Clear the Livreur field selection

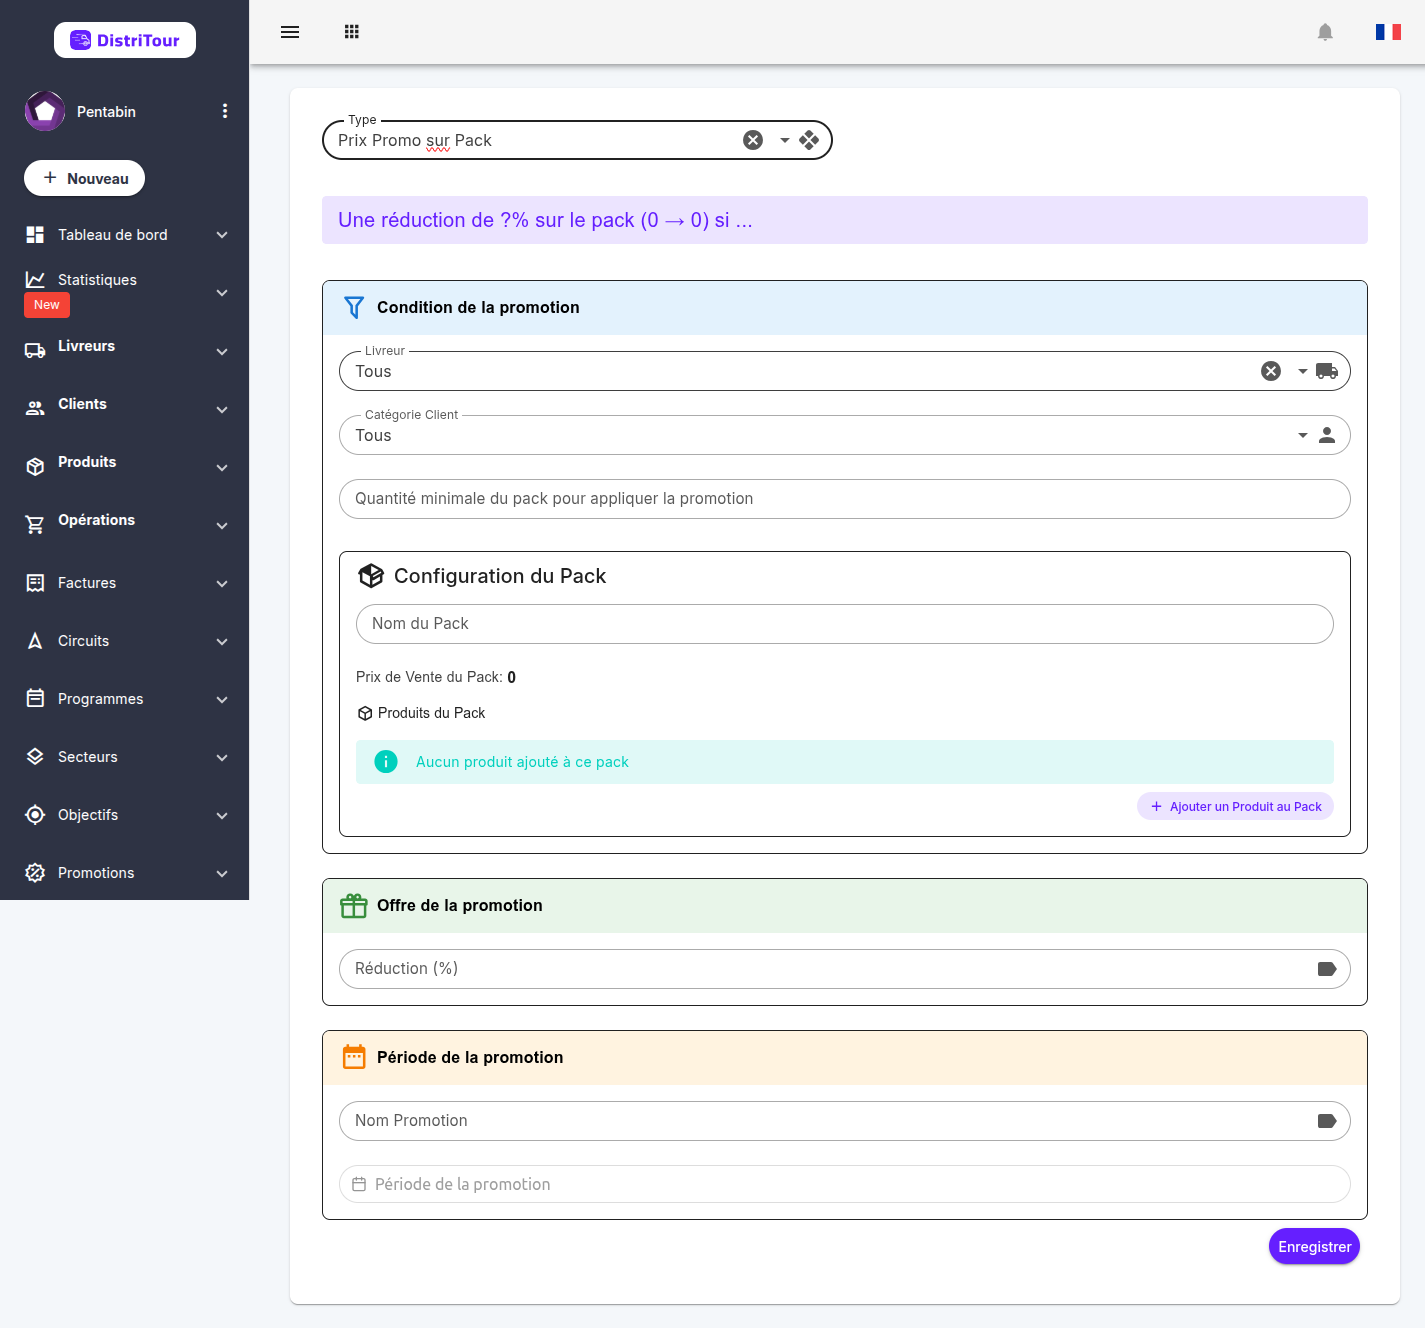[x=1271, y=371]
